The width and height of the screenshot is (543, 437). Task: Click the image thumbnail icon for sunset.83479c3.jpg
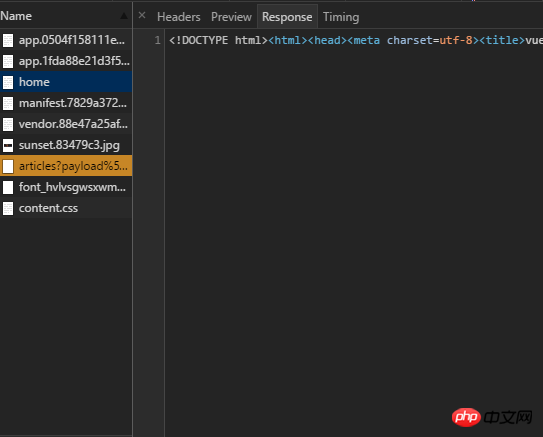point(8,145)
